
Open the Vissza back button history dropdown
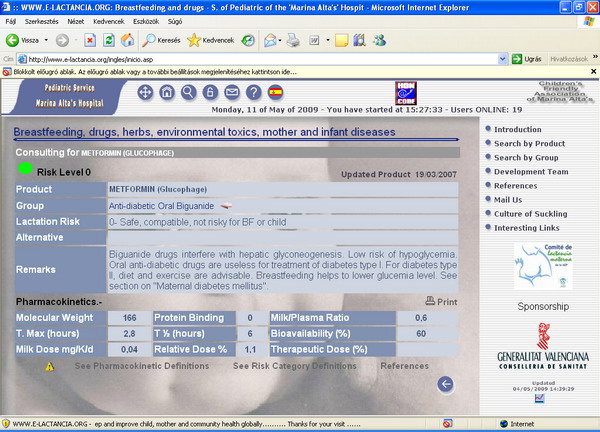click(x=46, y=41)
